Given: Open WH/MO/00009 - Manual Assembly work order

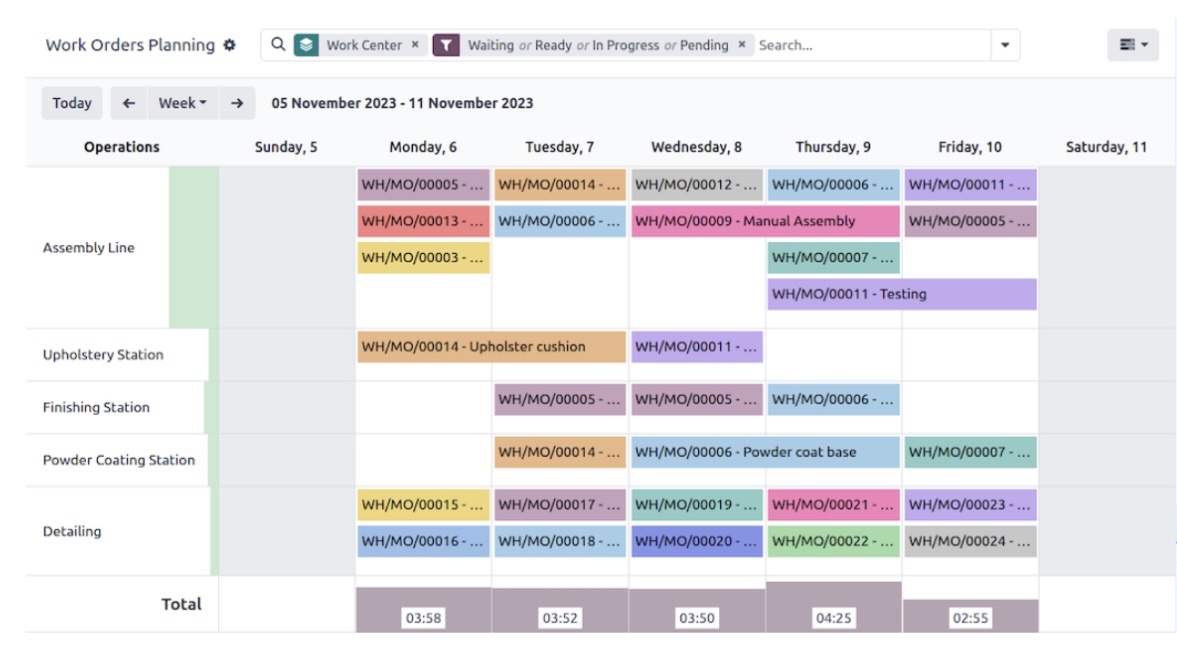Looking at the screenshot, I should pyautogui.click(x=765, y=221).
